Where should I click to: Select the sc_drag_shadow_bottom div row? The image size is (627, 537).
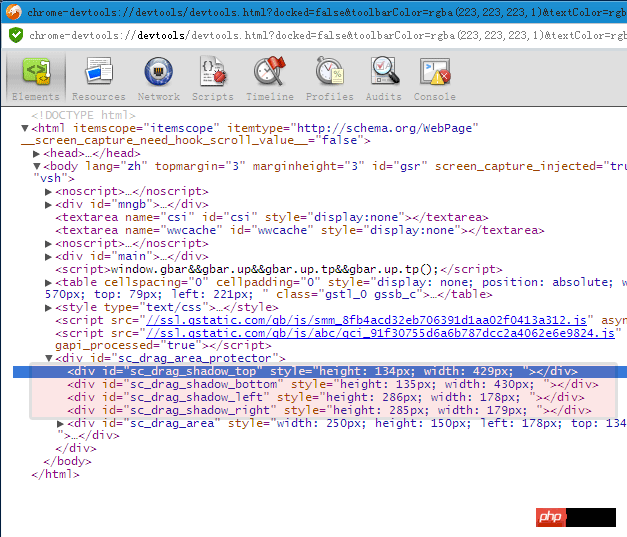[x=333, y=384]
